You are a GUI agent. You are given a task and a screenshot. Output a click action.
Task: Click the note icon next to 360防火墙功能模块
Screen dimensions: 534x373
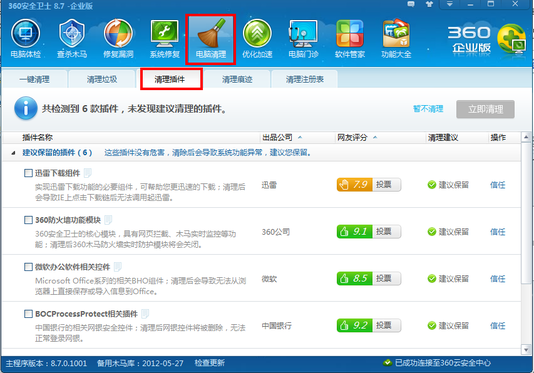pyautogui.click(x=108, y=220)
